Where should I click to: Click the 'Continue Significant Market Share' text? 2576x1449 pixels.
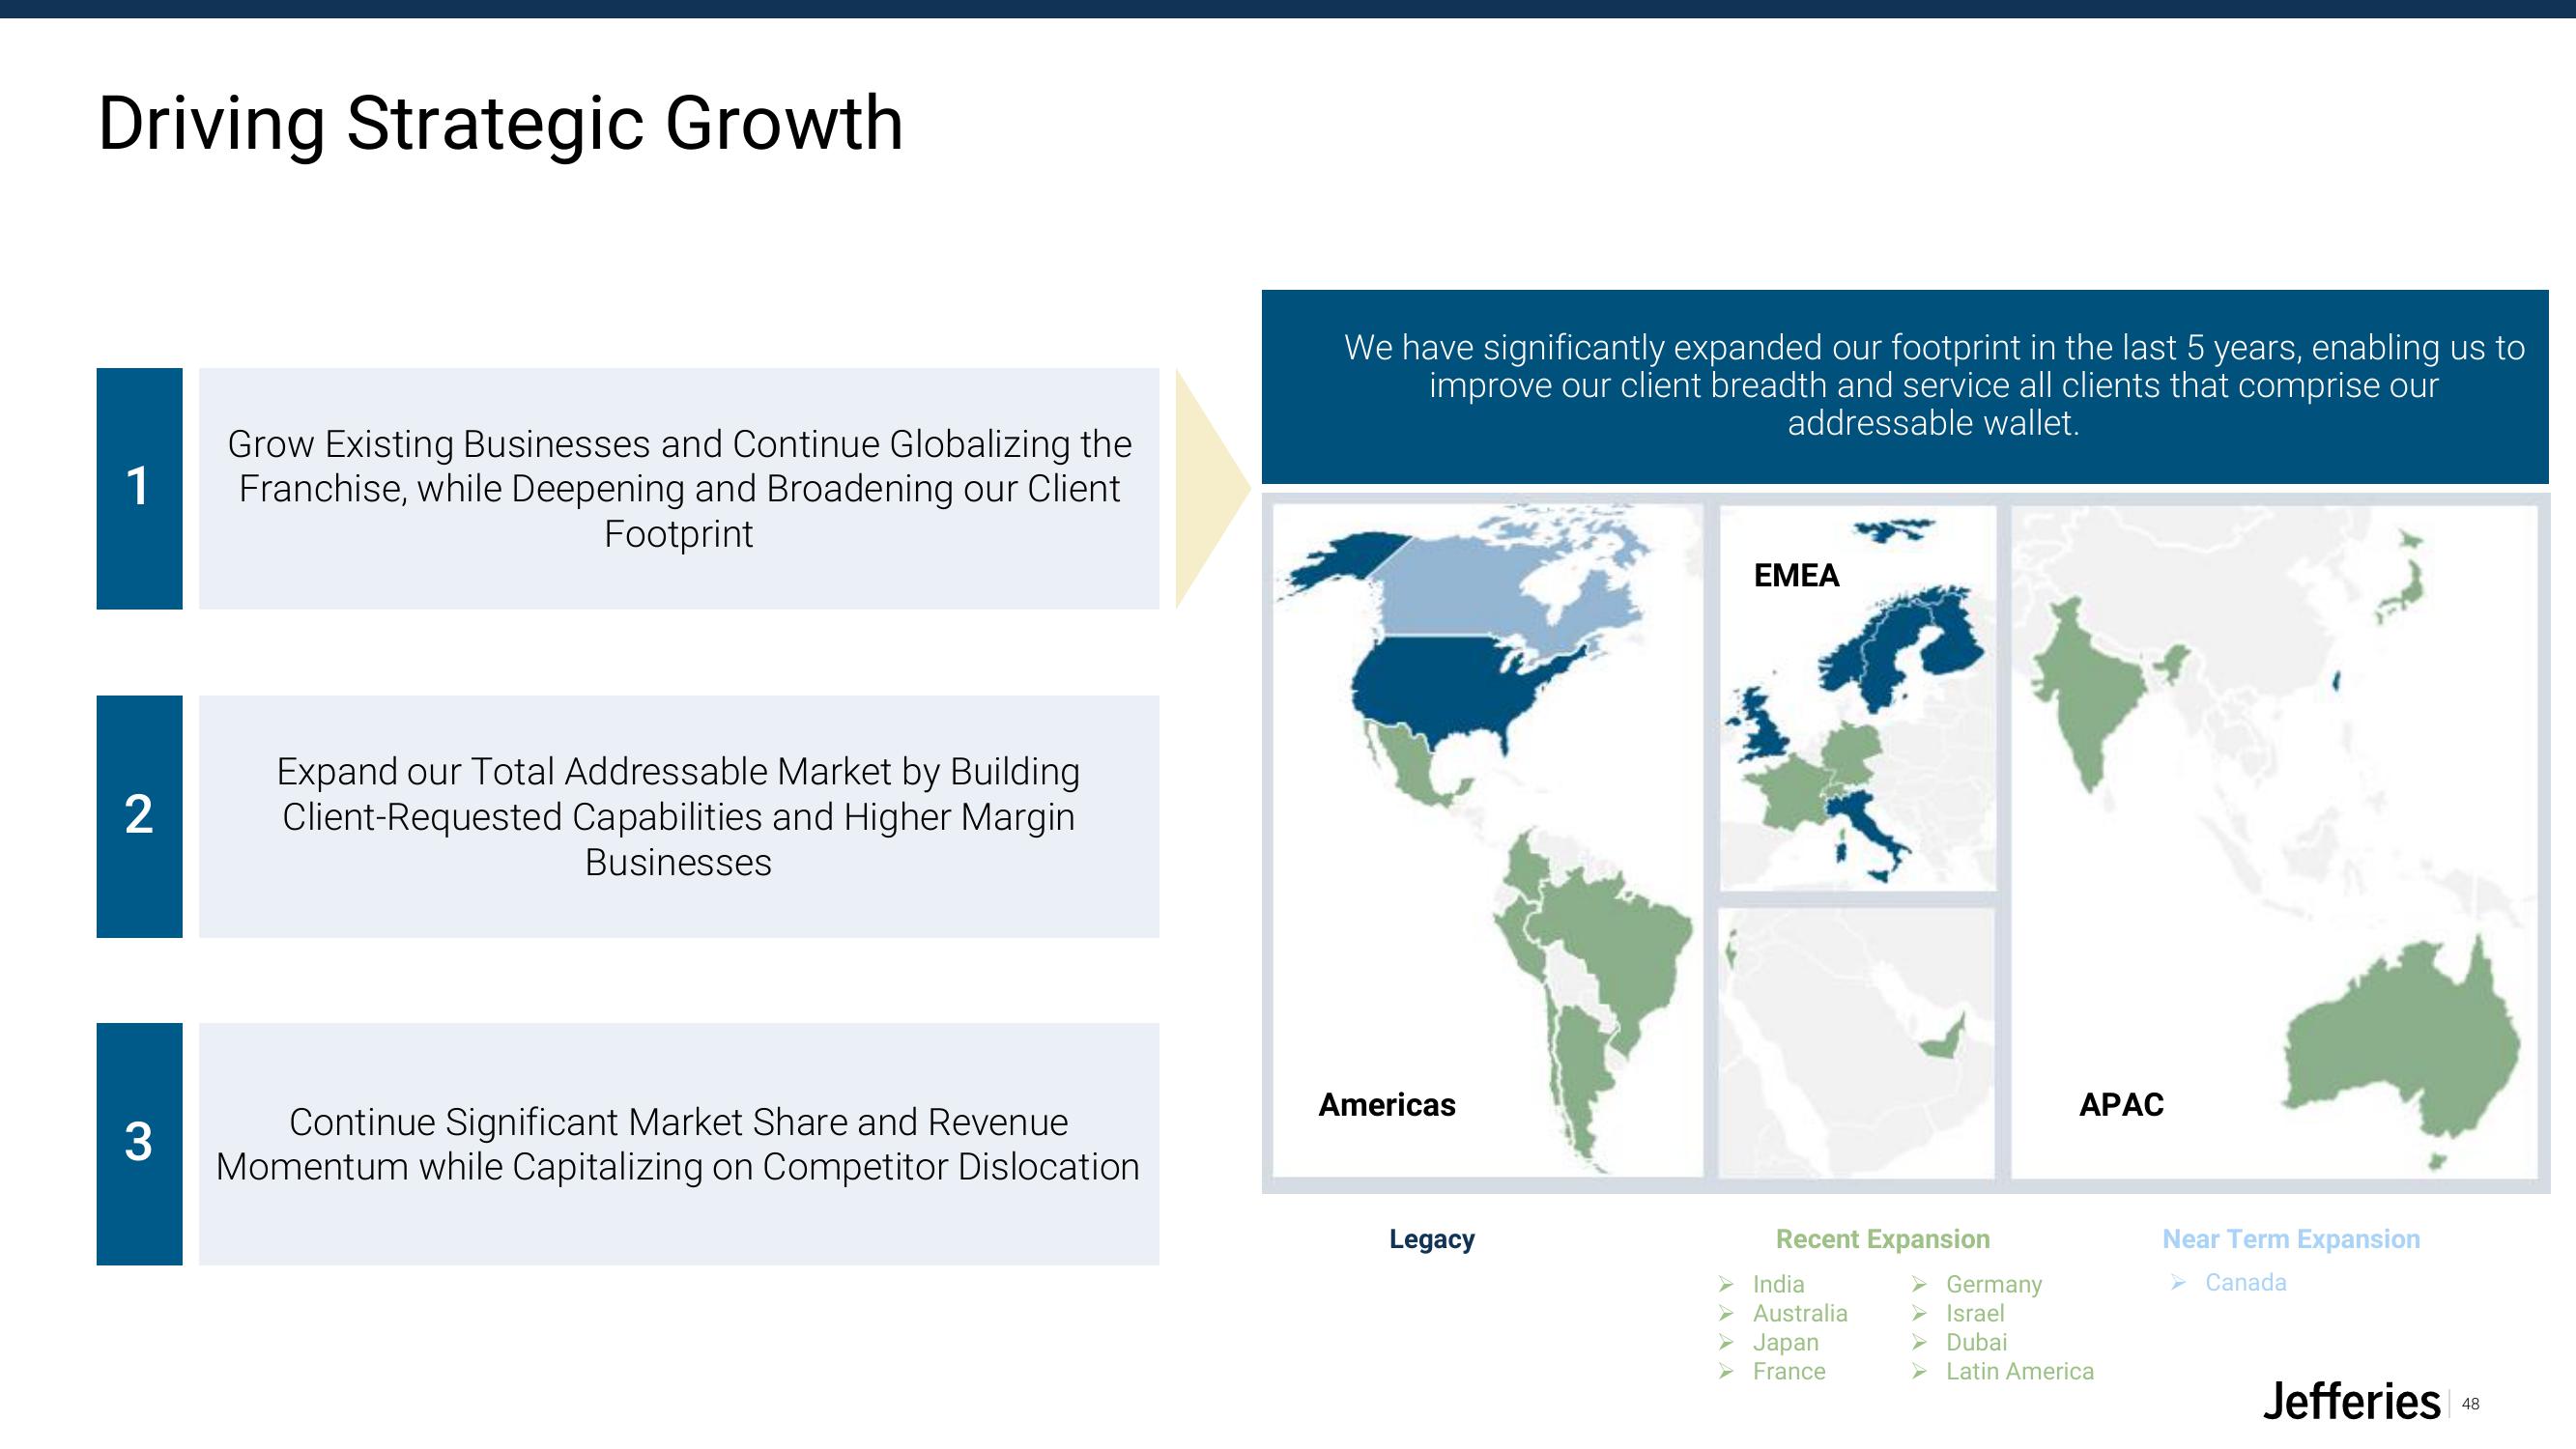(x=679, y=1144)
